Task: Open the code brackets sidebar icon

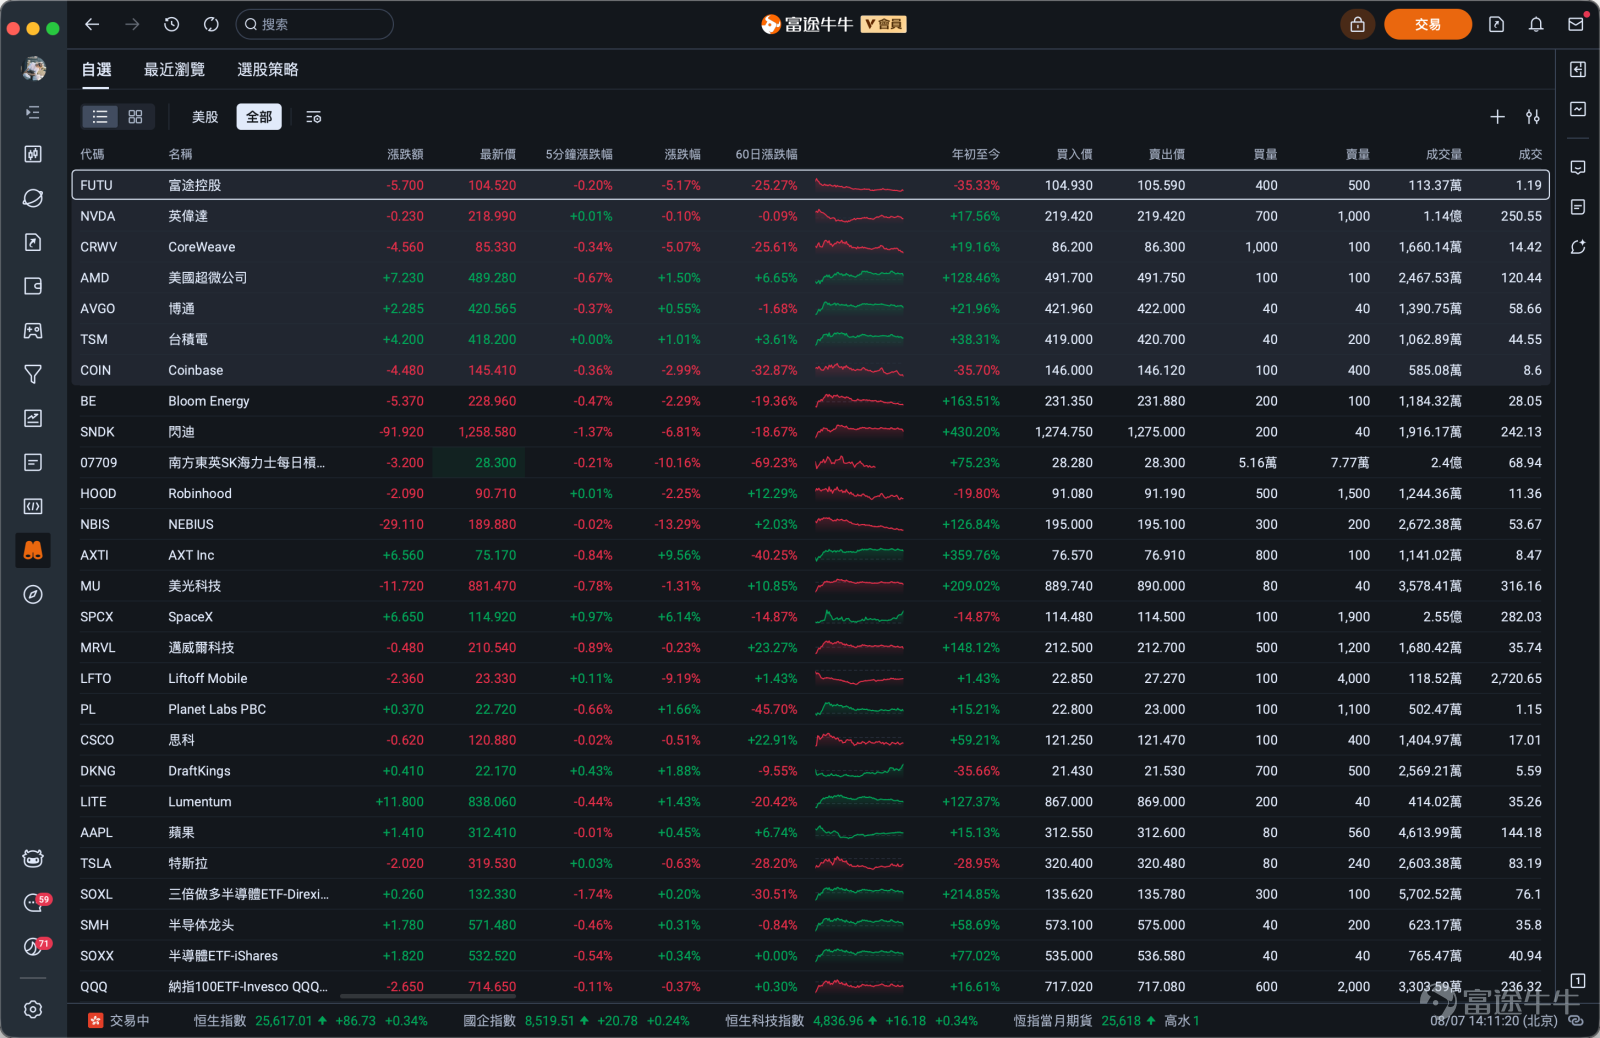Action: pyautogui.click(x=33, y=506)
